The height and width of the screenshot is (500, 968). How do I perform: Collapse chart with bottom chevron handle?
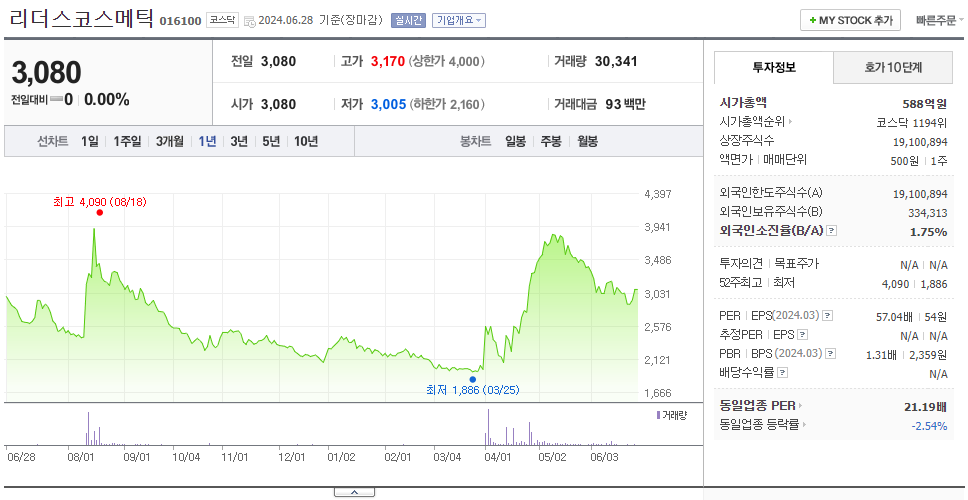[354, 492]
